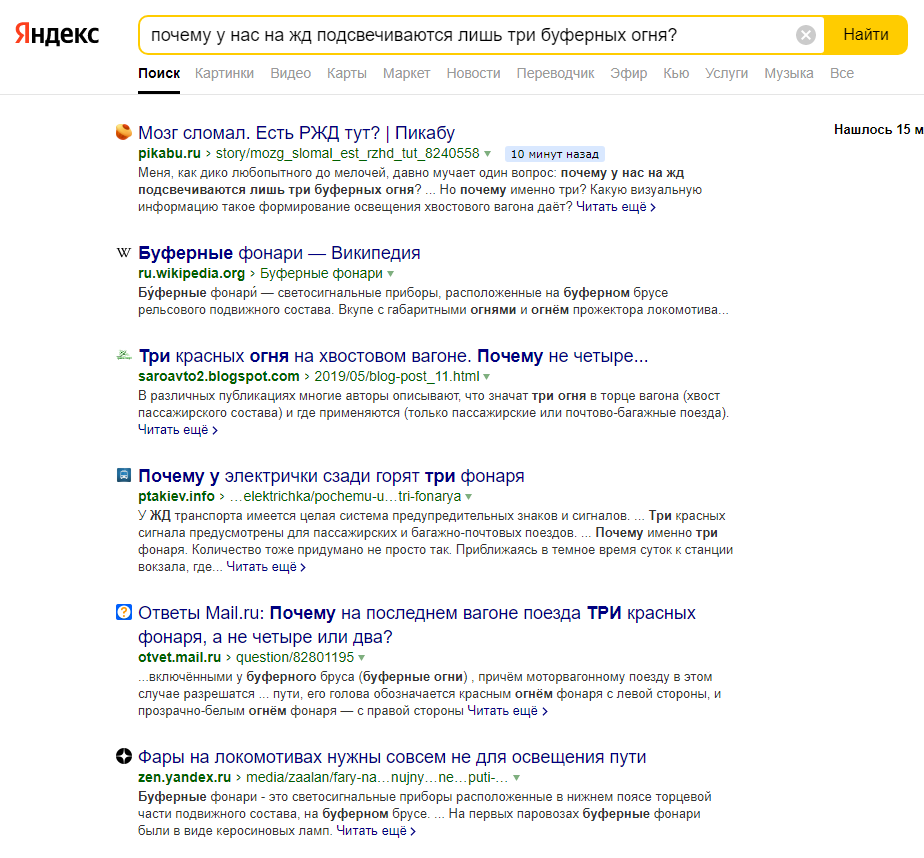The width and height of the screenshot is (924, 858).
Task: Go to the Карты tab
Action: pos(346,74)
